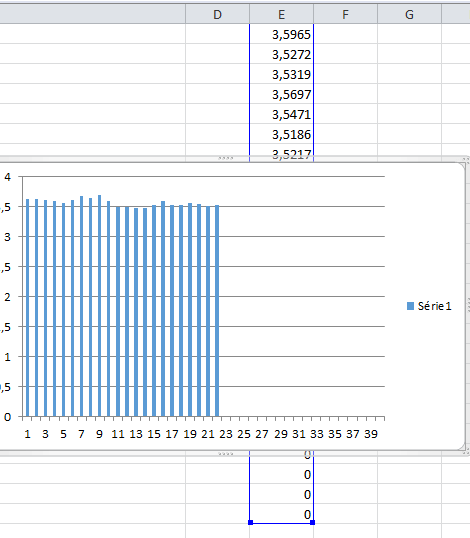Select the Série1 legend entry
The height and width of the screenshot is (538, 470).
[429, 306]
